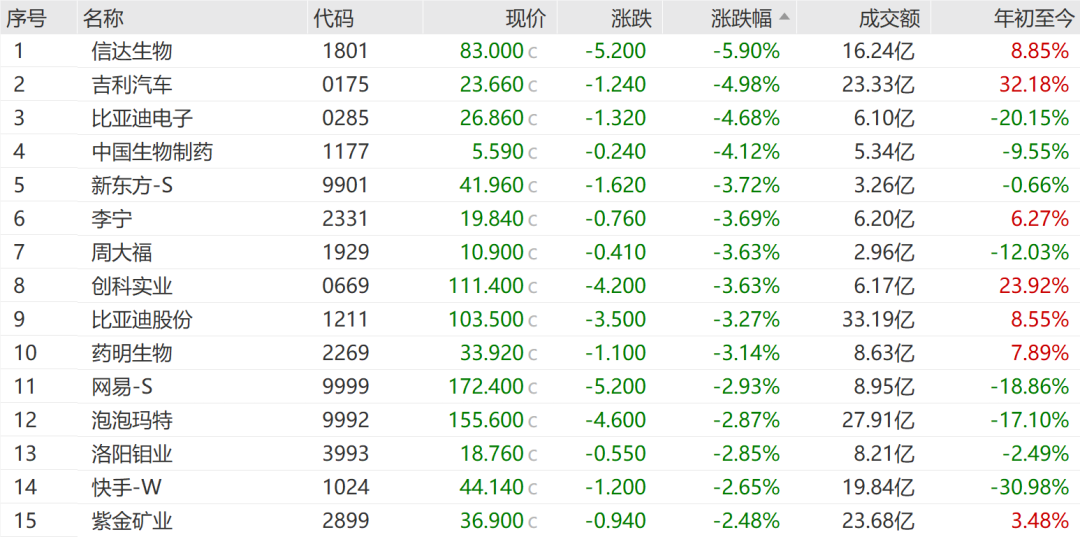Sort by the 现价 column header
This screenshot has height=537, width=1080.
point(526,18)
